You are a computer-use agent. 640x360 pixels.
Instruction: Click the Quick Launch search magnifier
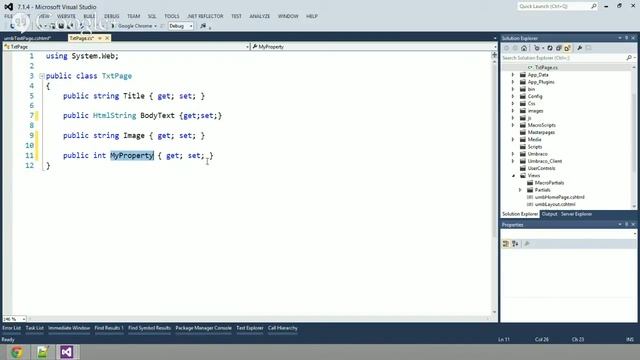pyautogui.click(x=593, y=6)
